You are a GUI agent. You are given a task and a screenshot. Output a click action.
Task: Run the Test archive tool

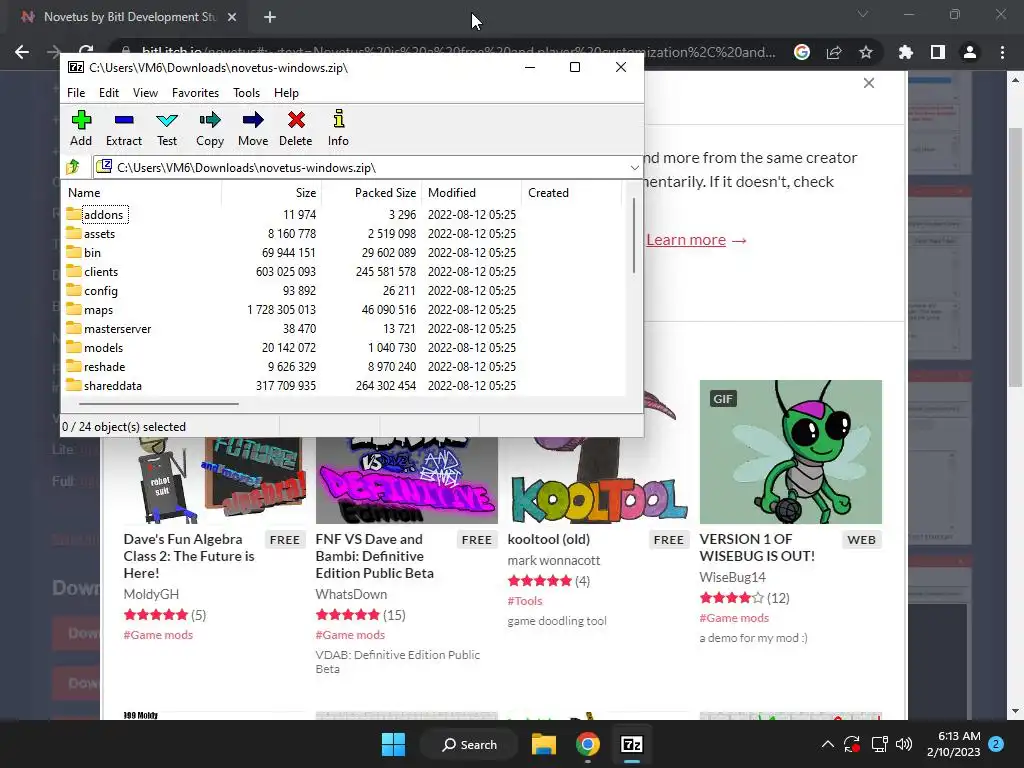tap(167, 128)
